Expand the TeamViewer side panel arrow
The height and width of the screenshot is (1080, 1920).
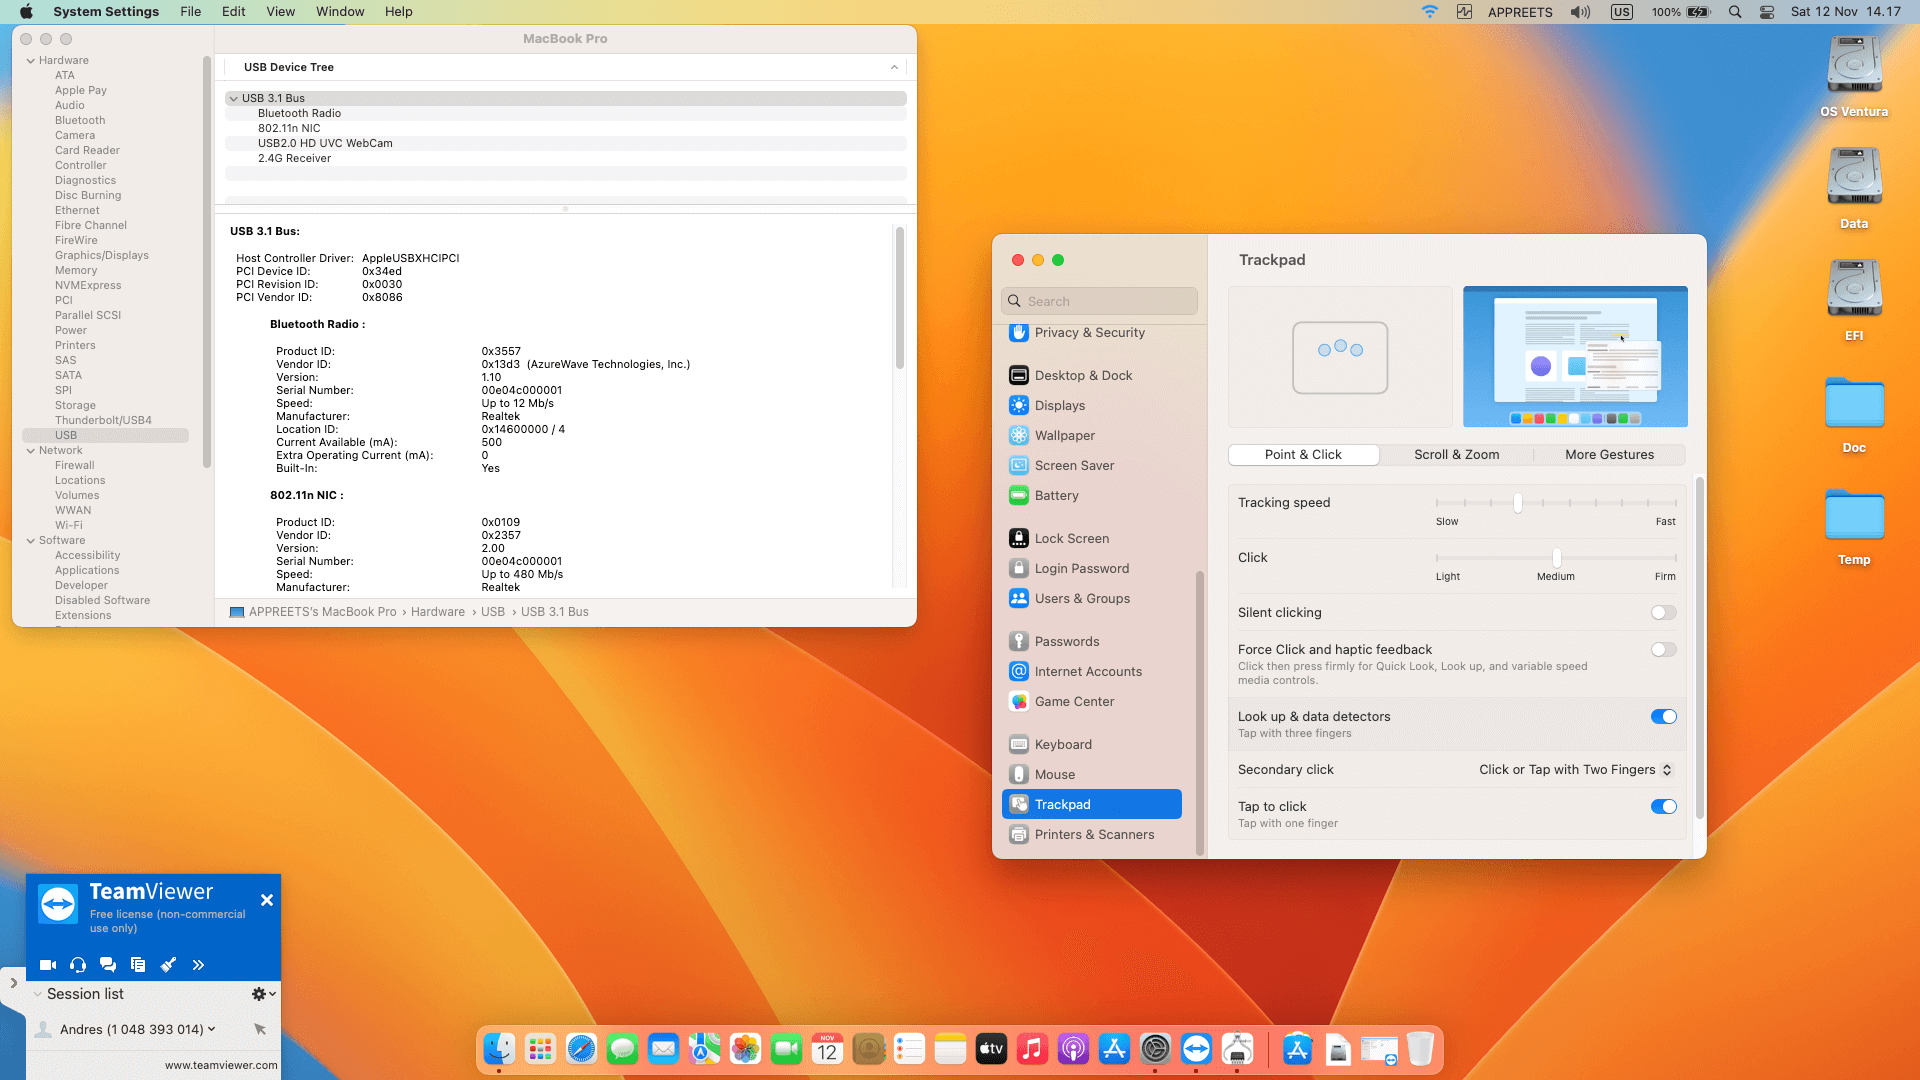(13, 983)
